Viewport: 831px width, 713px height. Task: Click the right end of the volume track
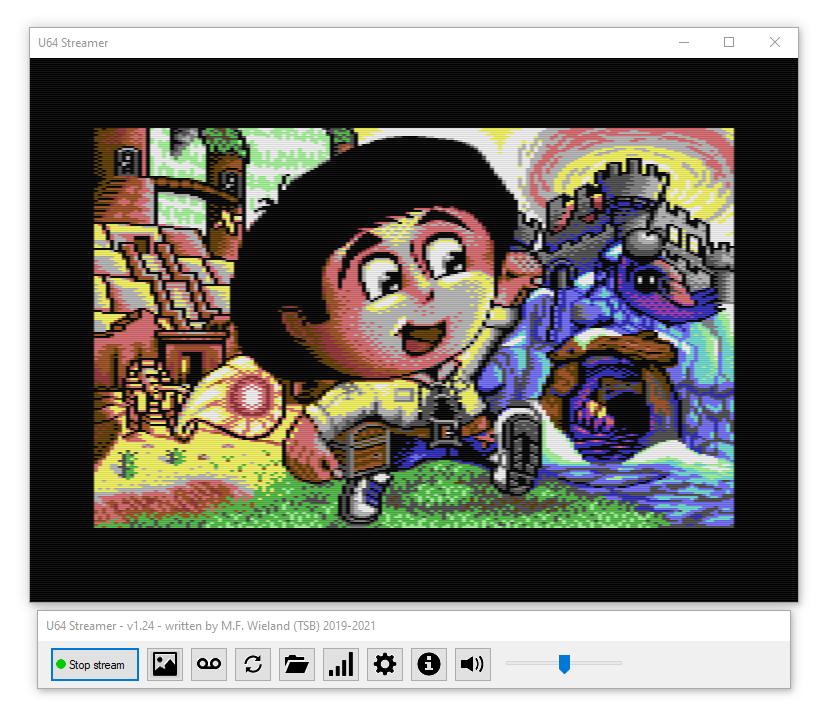(x=619, y=663)
